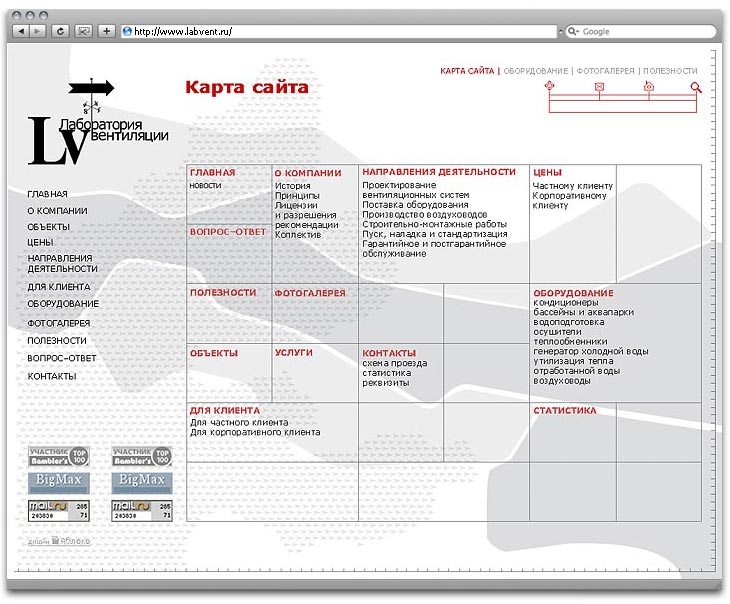The width and height of the screenshot is (730, 604).
Task: Select КОНТАКТЫ in left sidebar
Action: pos(52,376)
